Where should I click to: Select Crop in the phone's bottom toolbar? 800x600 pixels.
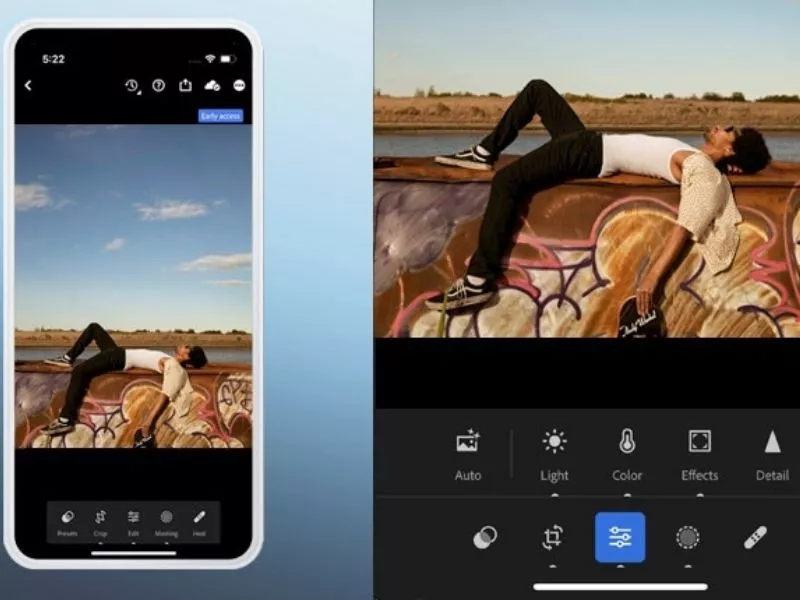tap(101, 523)
